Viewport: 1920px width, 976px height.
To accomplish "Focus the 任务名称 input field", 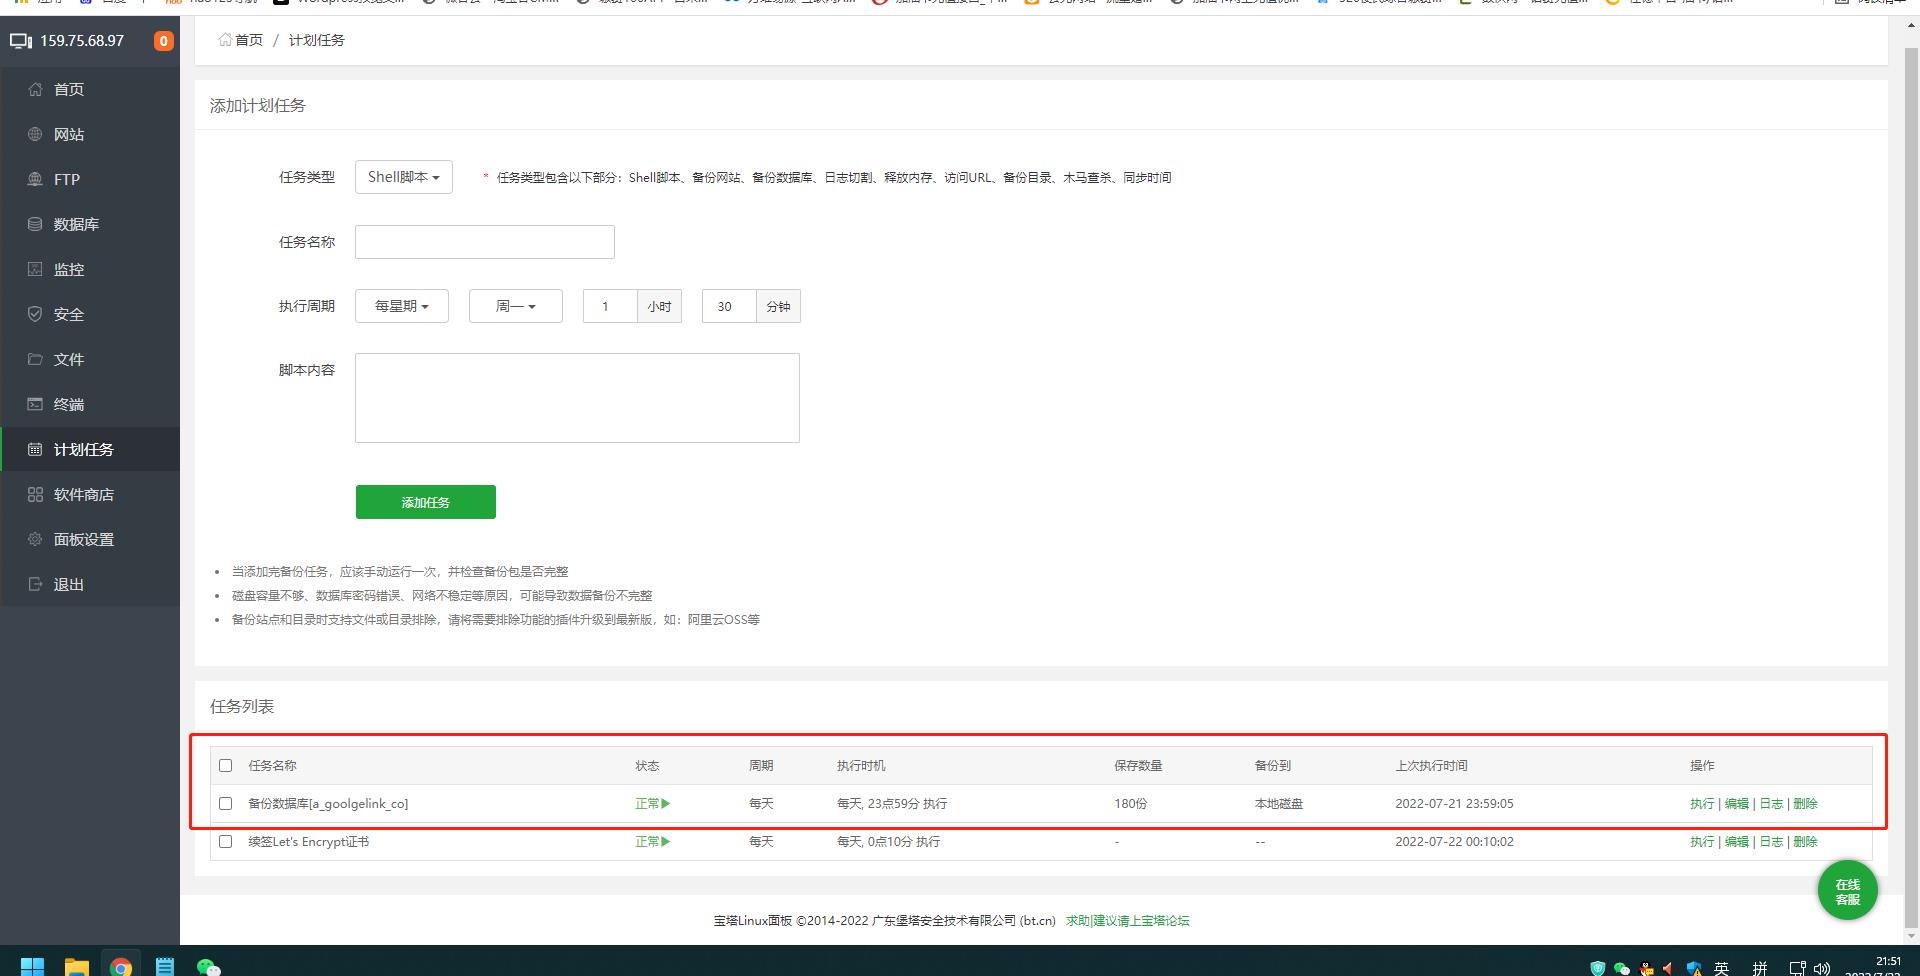I will 485,242.
